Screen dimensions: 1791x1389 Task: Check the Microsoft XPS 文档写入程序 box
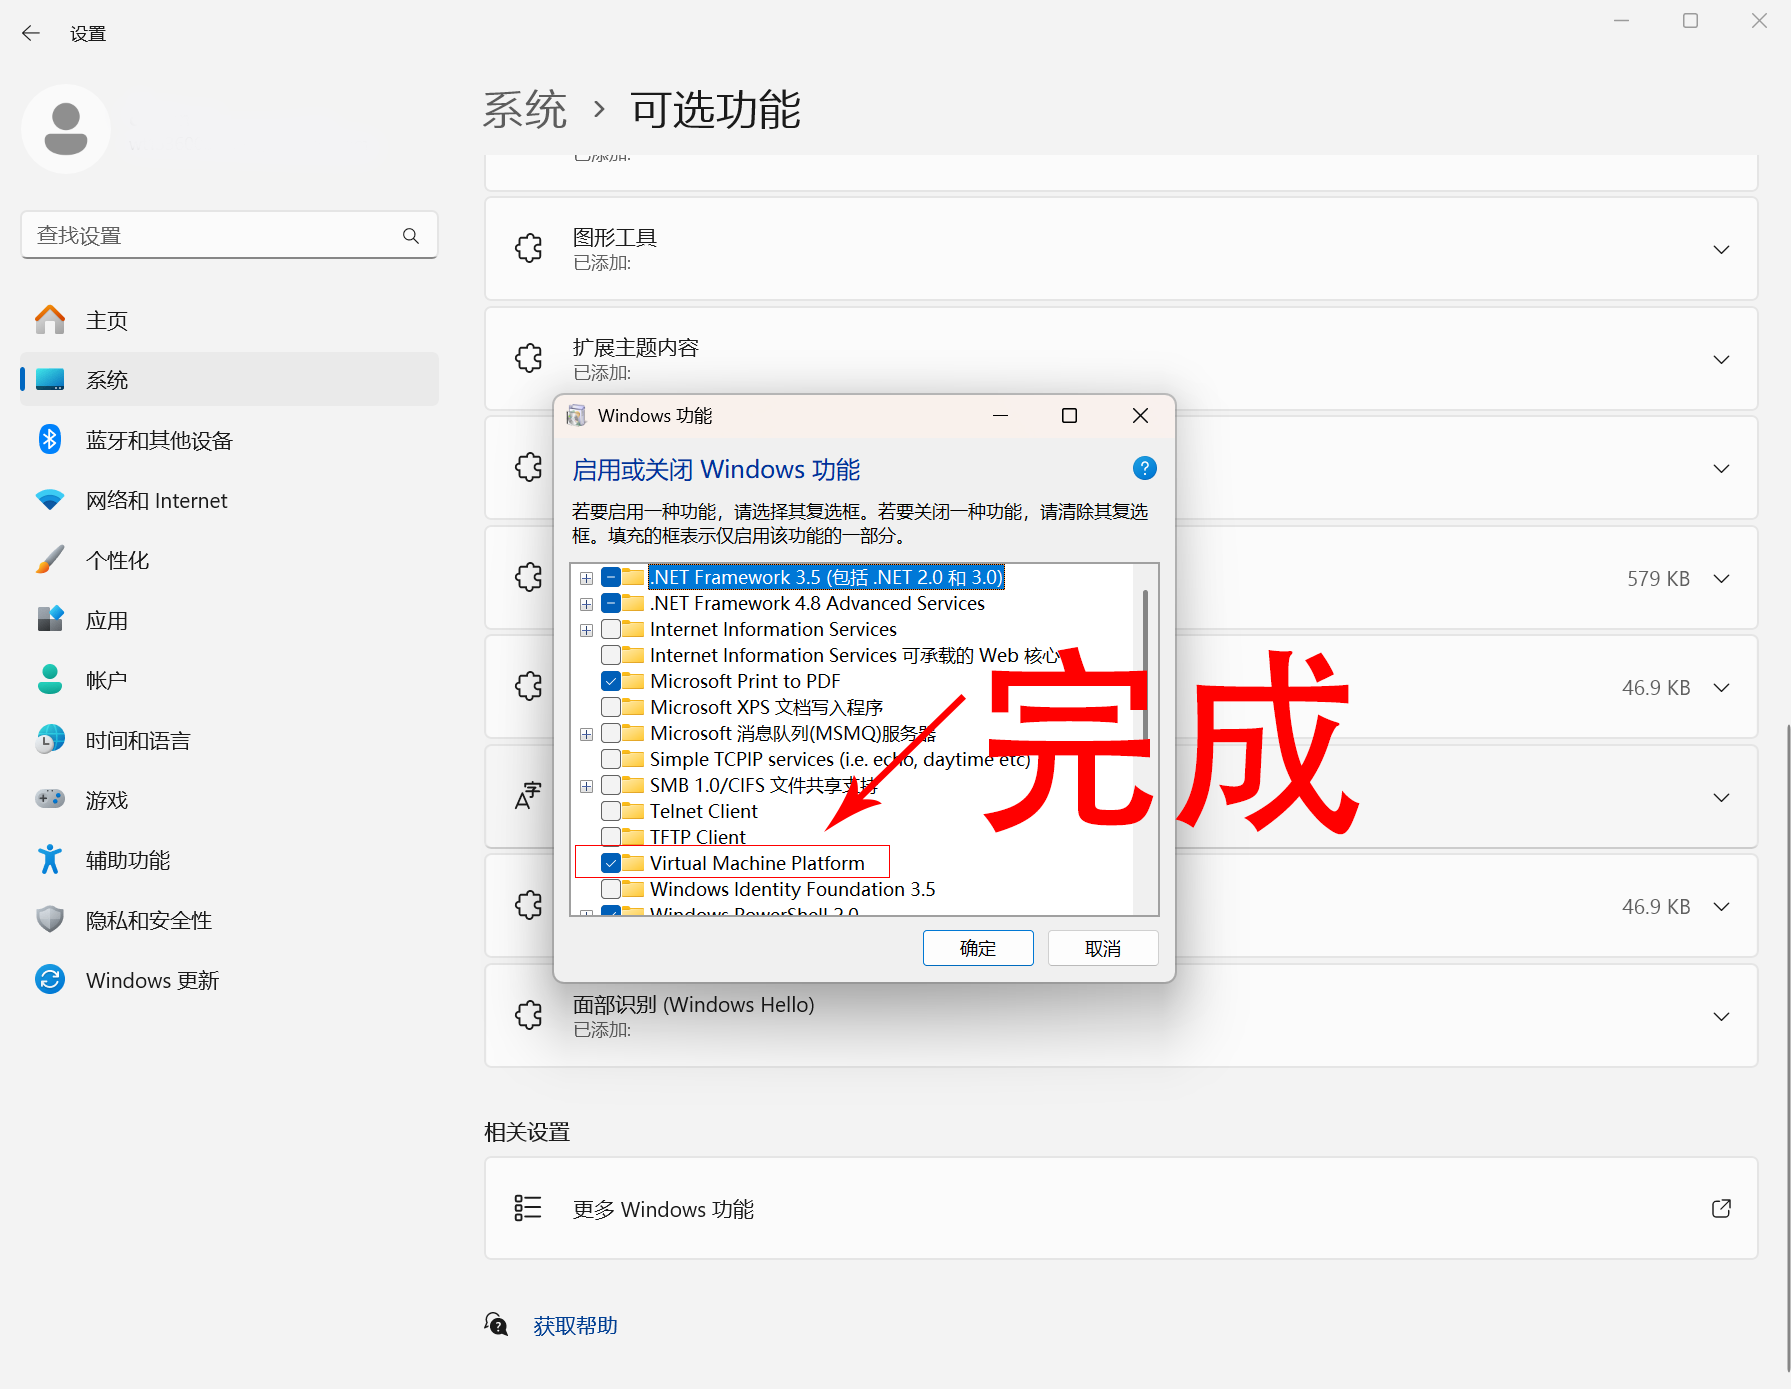tap(611, 707)
